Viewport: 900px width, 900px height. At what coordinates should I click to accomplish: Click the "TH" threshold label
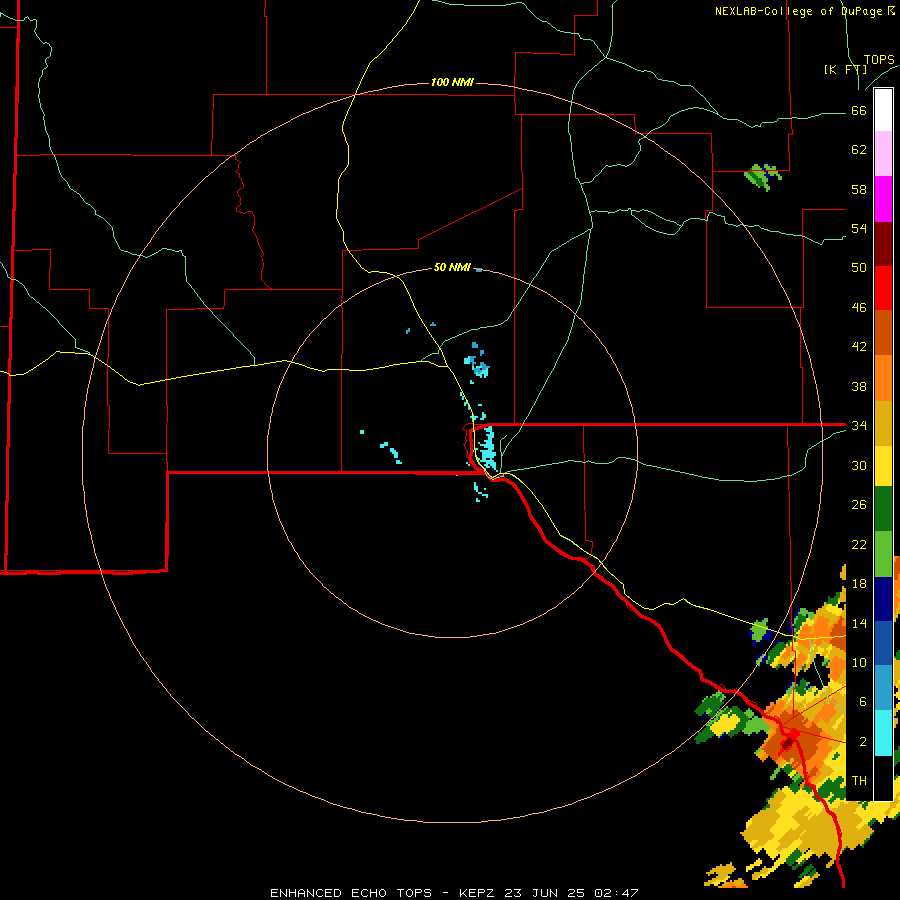pos(859,780)
